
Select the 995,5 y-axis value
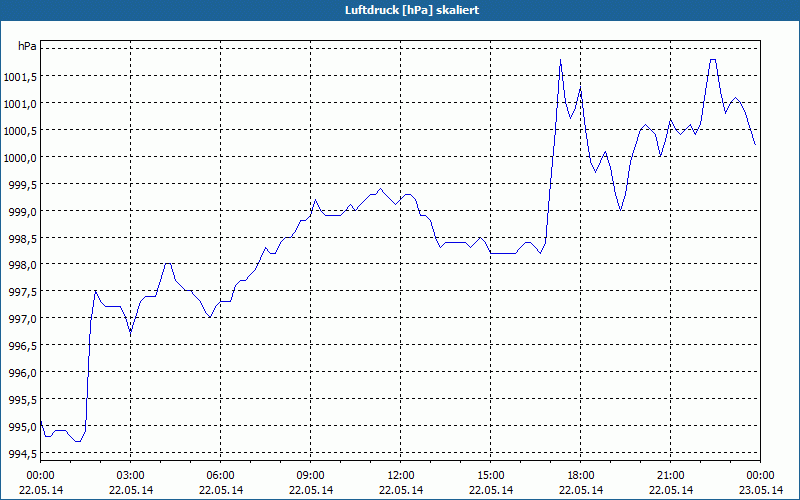click(x=23, y=400)
